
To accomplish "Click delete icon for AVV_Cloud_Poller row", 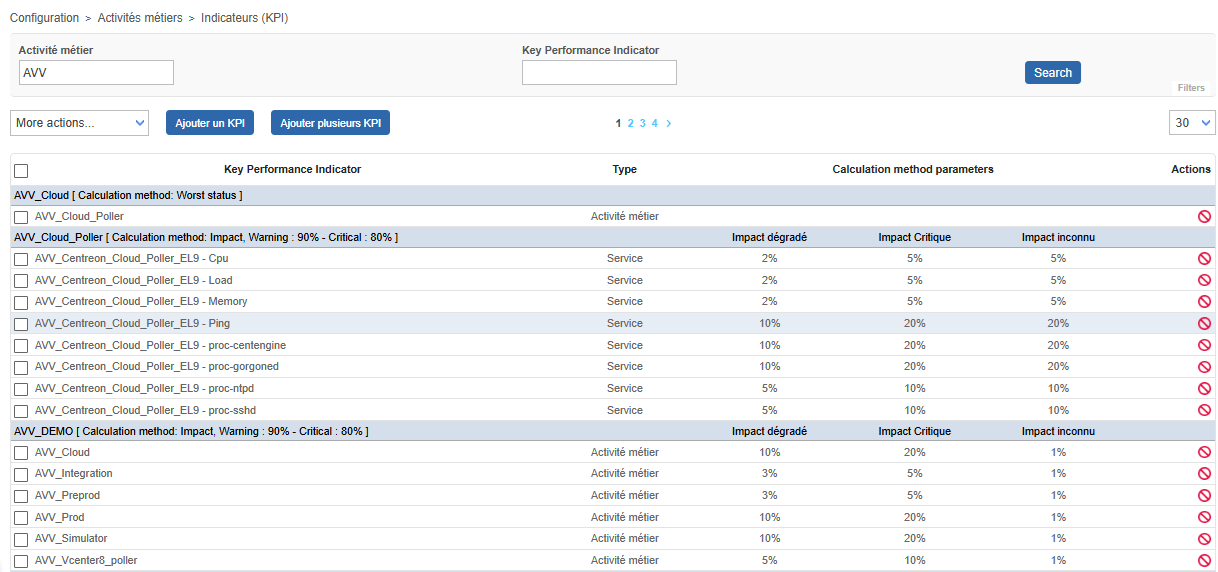I will tap(1204, 217).
